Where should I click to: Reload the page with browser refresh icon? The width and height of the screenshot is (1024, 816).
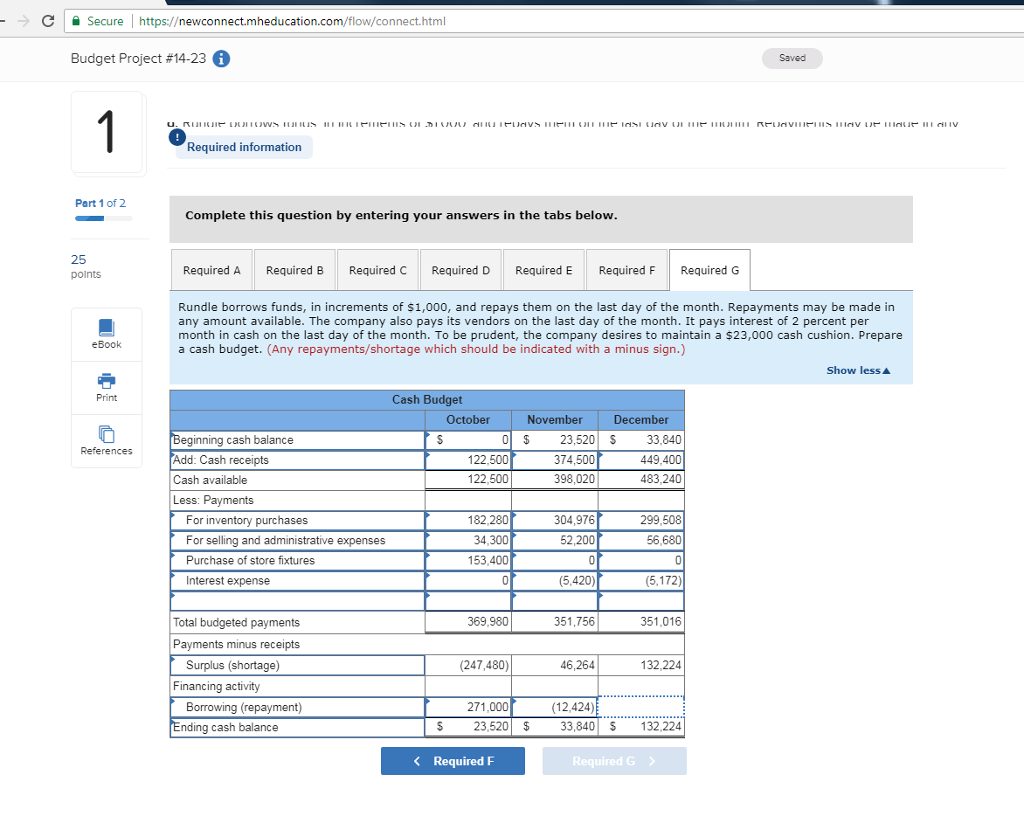pos(48,21)
